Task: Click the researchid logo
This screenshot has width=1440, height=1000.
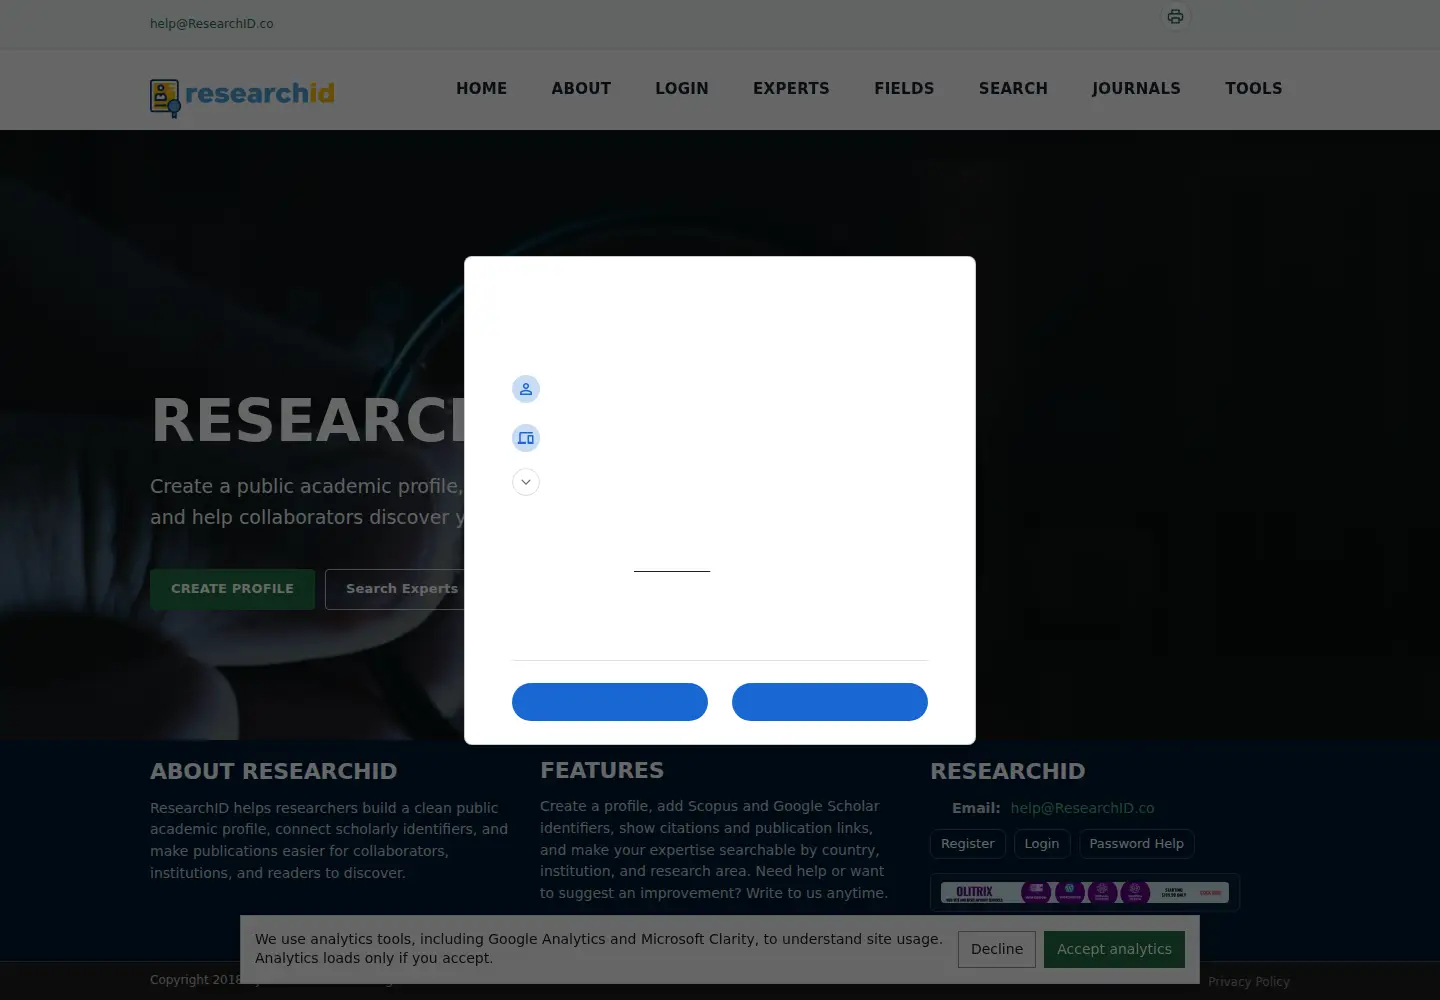Action: [x=242, y=97]
